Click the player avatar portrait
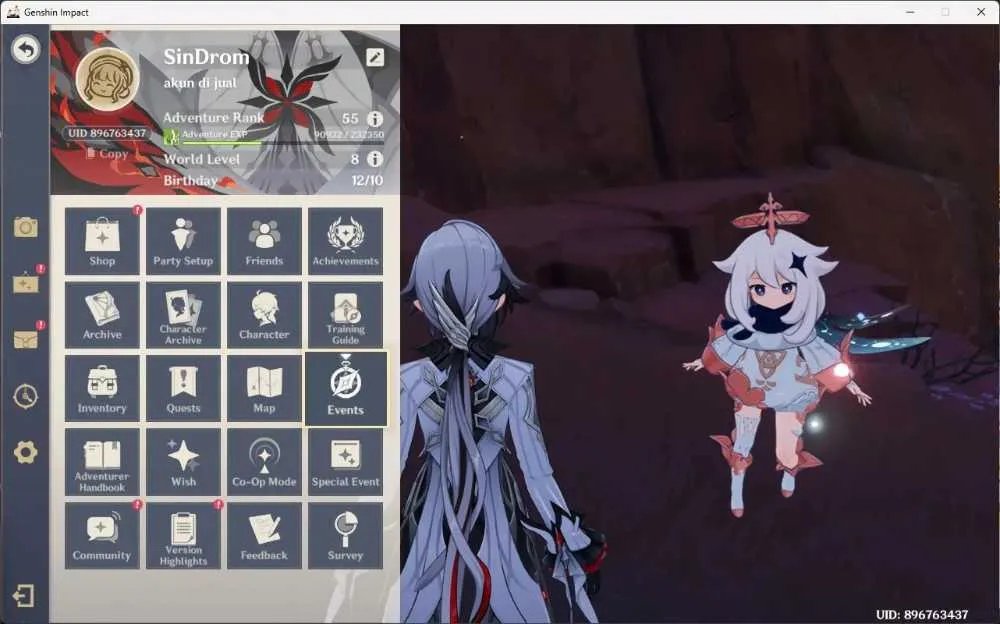1000x624 pixels. click(x=107, y=79)
